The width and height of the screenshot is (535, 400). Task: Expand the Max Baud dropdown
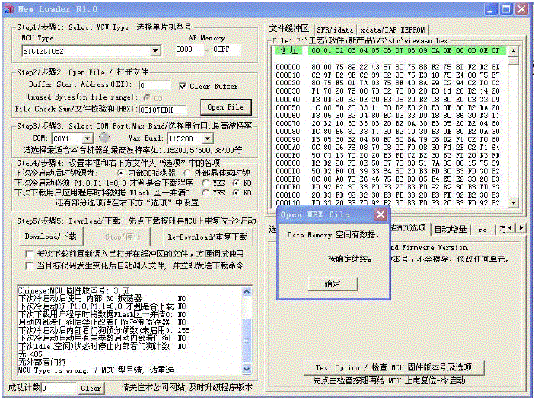coord(207,139)
